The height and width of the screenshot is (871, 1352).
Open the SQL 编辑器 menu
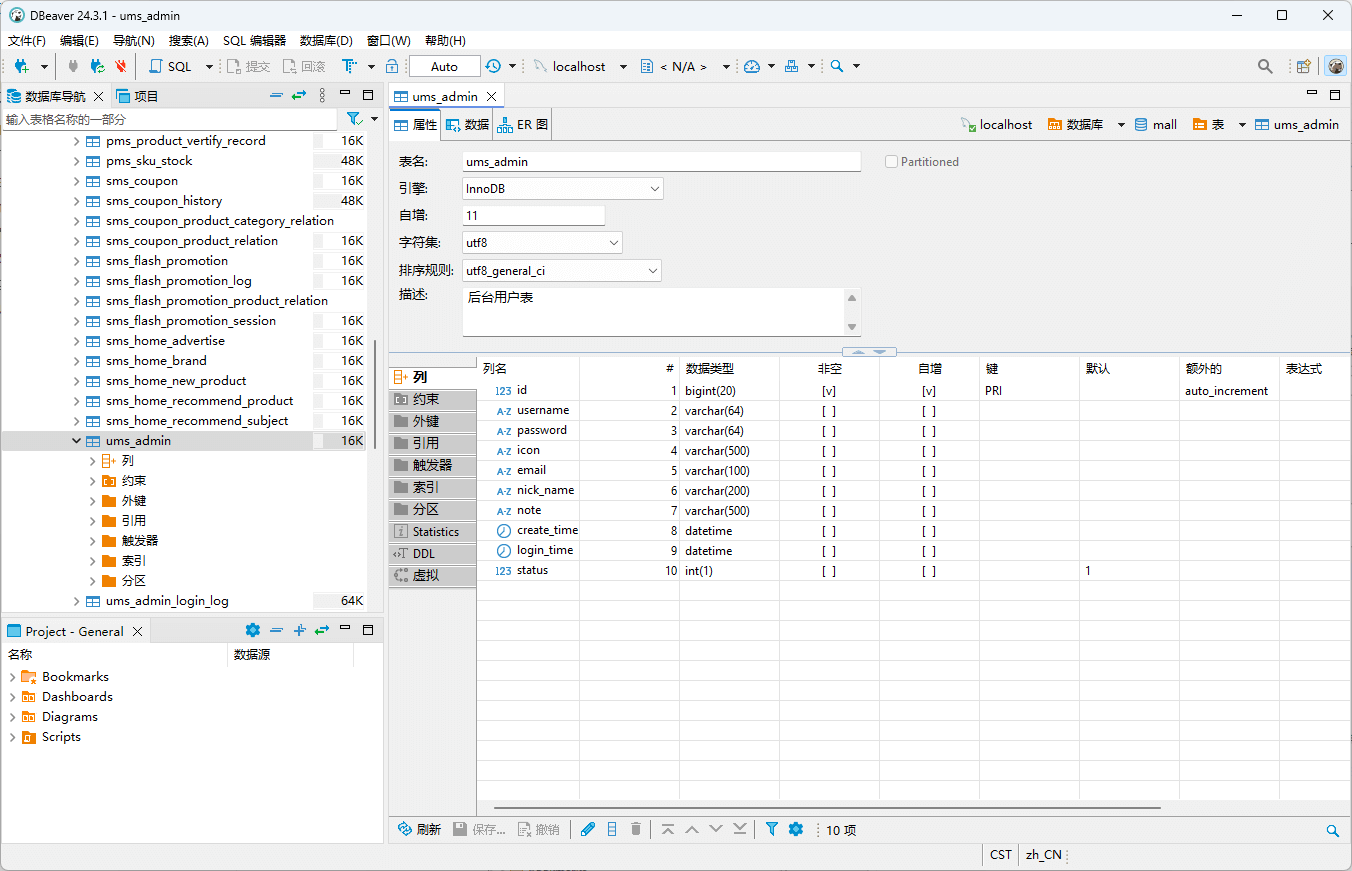point(254,41)
